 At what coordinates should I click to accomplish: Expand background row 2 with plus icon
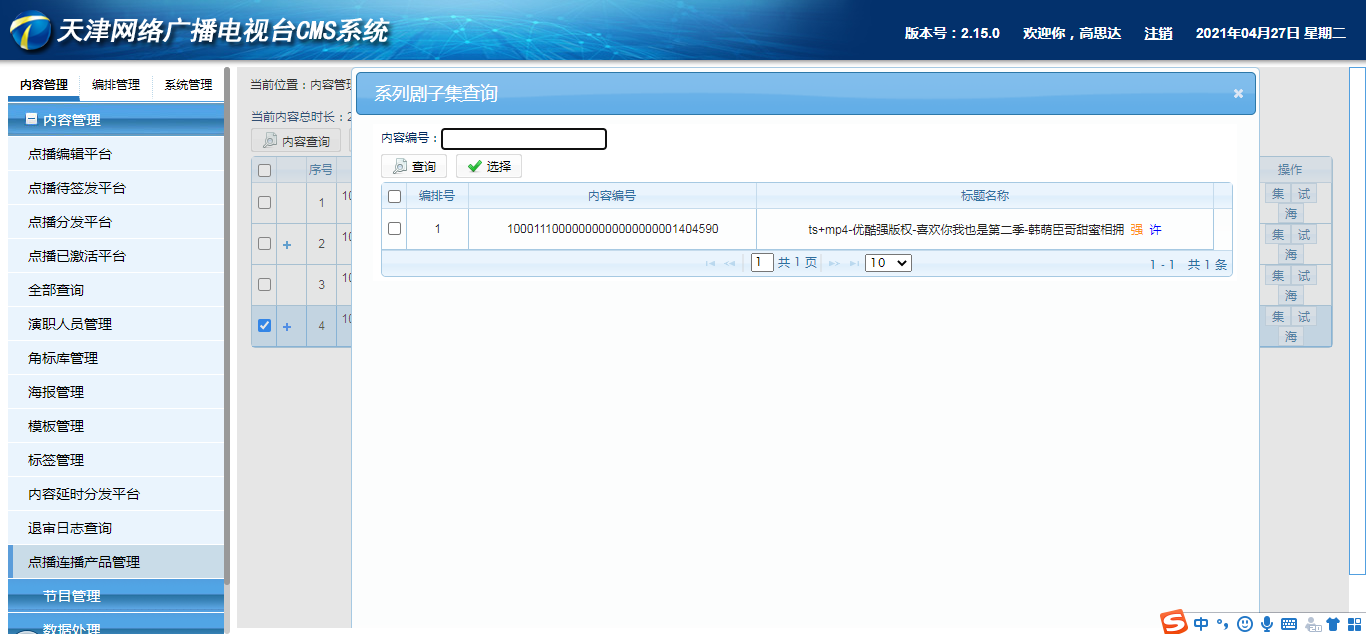287,244
